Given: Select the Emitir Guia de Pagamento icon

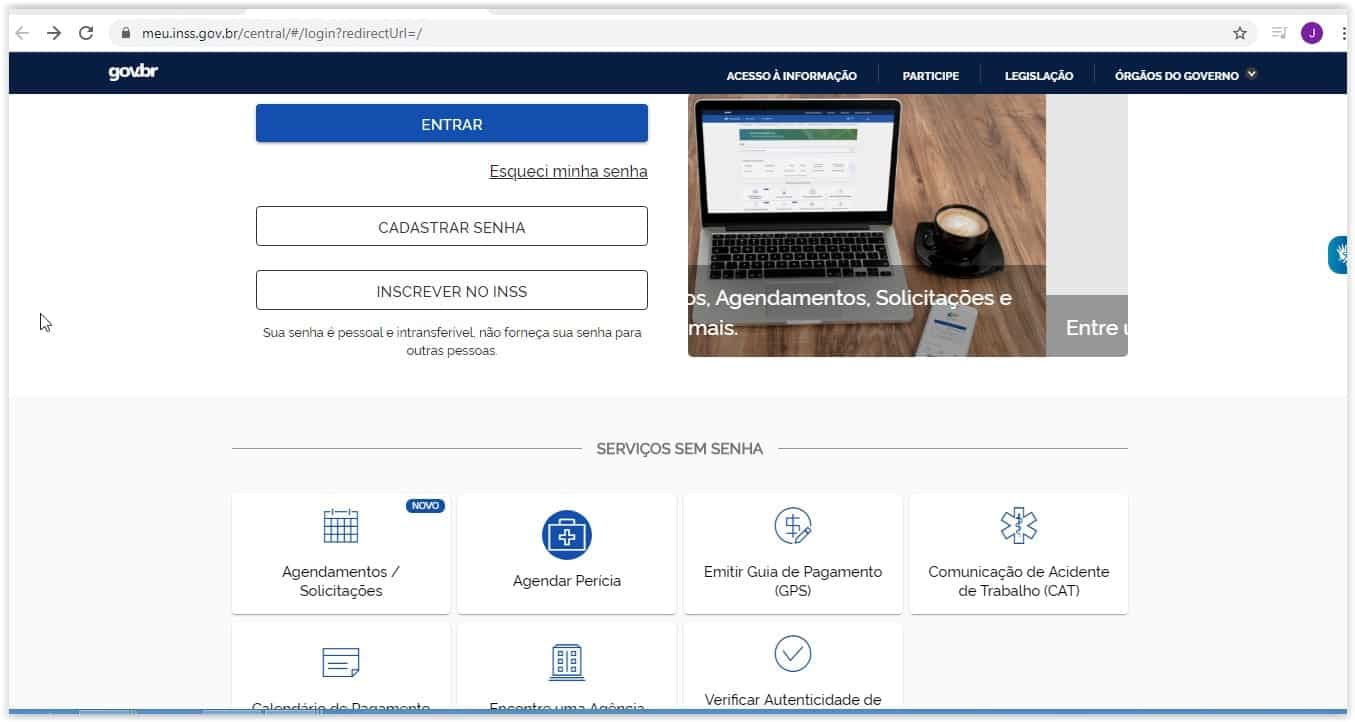Looking at the screenshot, I should (793, 526).
